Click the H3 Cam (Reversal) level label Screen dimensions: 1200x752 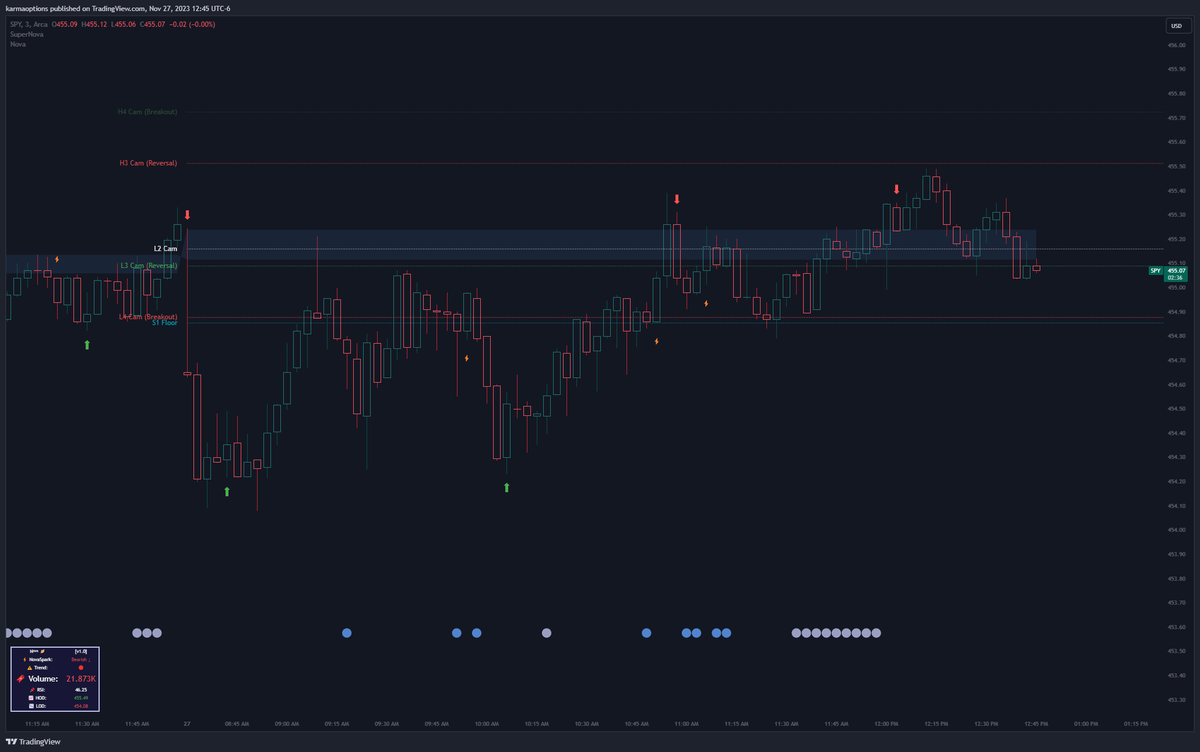point(148,162)
